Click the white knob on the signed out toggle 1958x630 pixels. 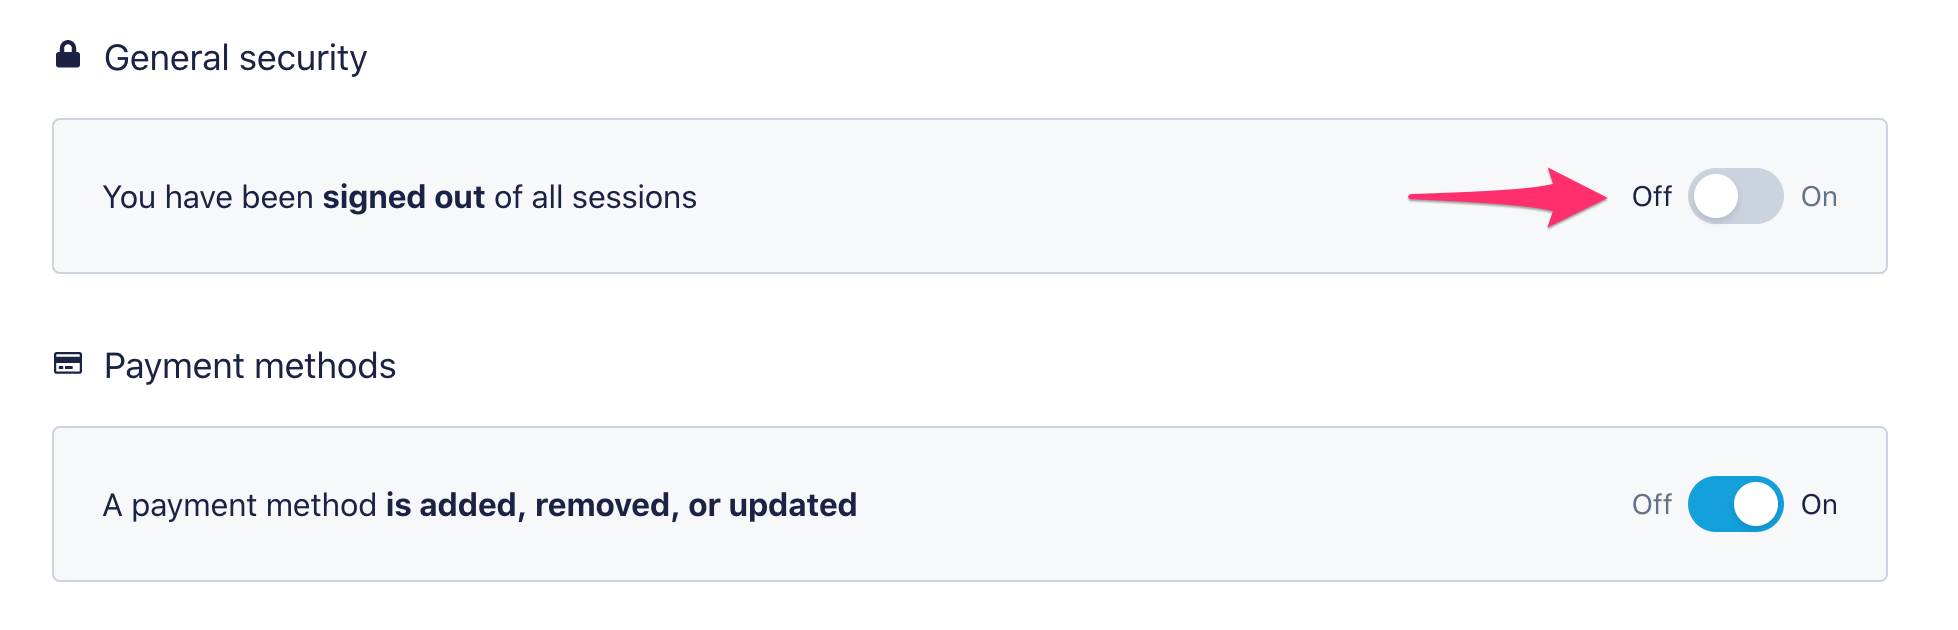[1716, 196]
